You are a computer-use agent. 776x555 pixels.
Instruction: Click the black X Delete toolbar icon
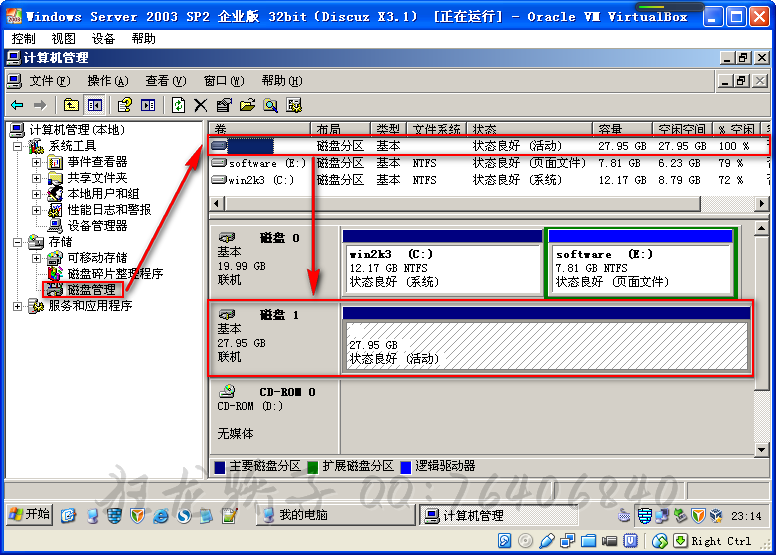(x=200, y=105)
